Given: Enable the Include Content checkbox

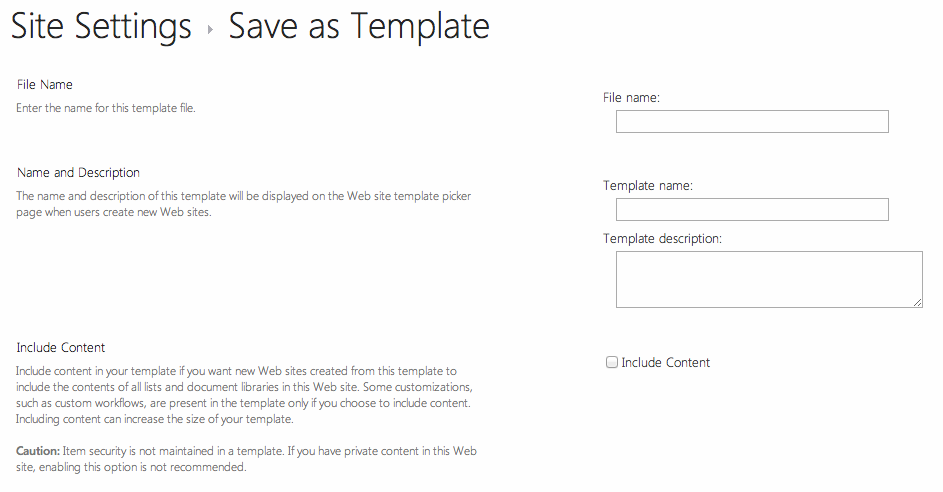Looking at the screenshot, I should pos(612,363).
